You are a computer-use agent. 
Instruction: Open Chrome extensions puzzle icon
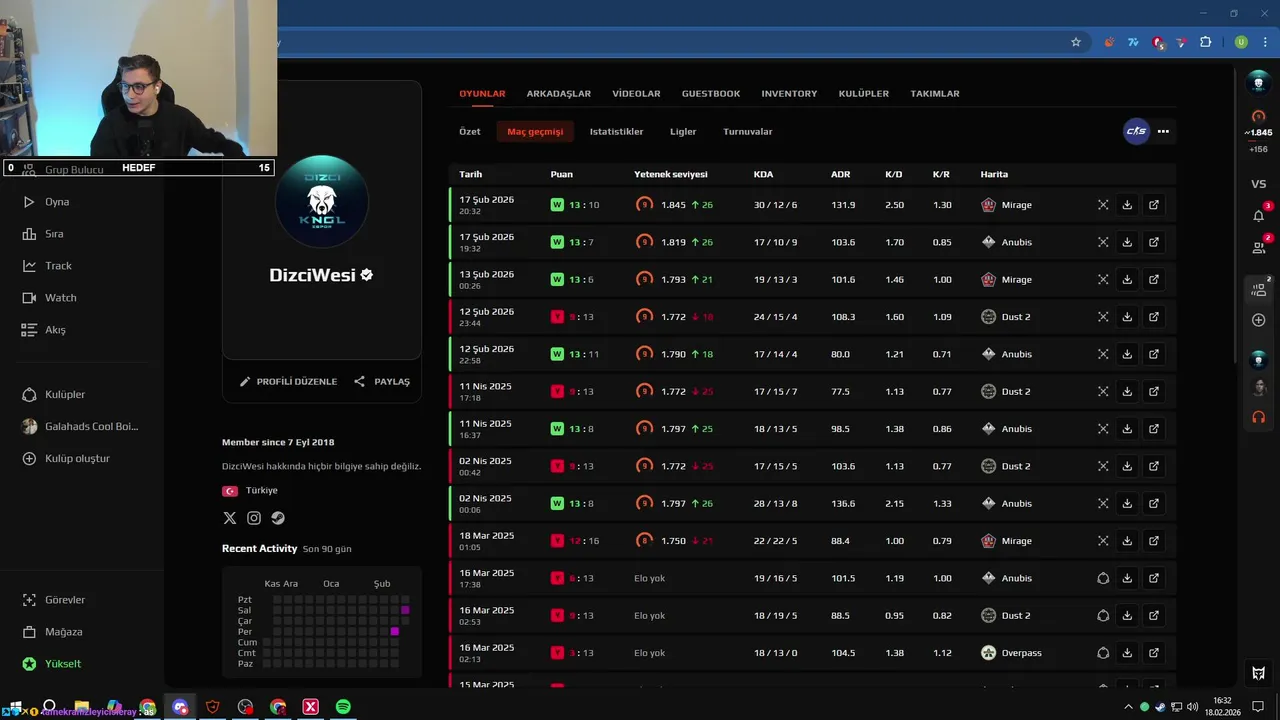tap(1205, 42)
